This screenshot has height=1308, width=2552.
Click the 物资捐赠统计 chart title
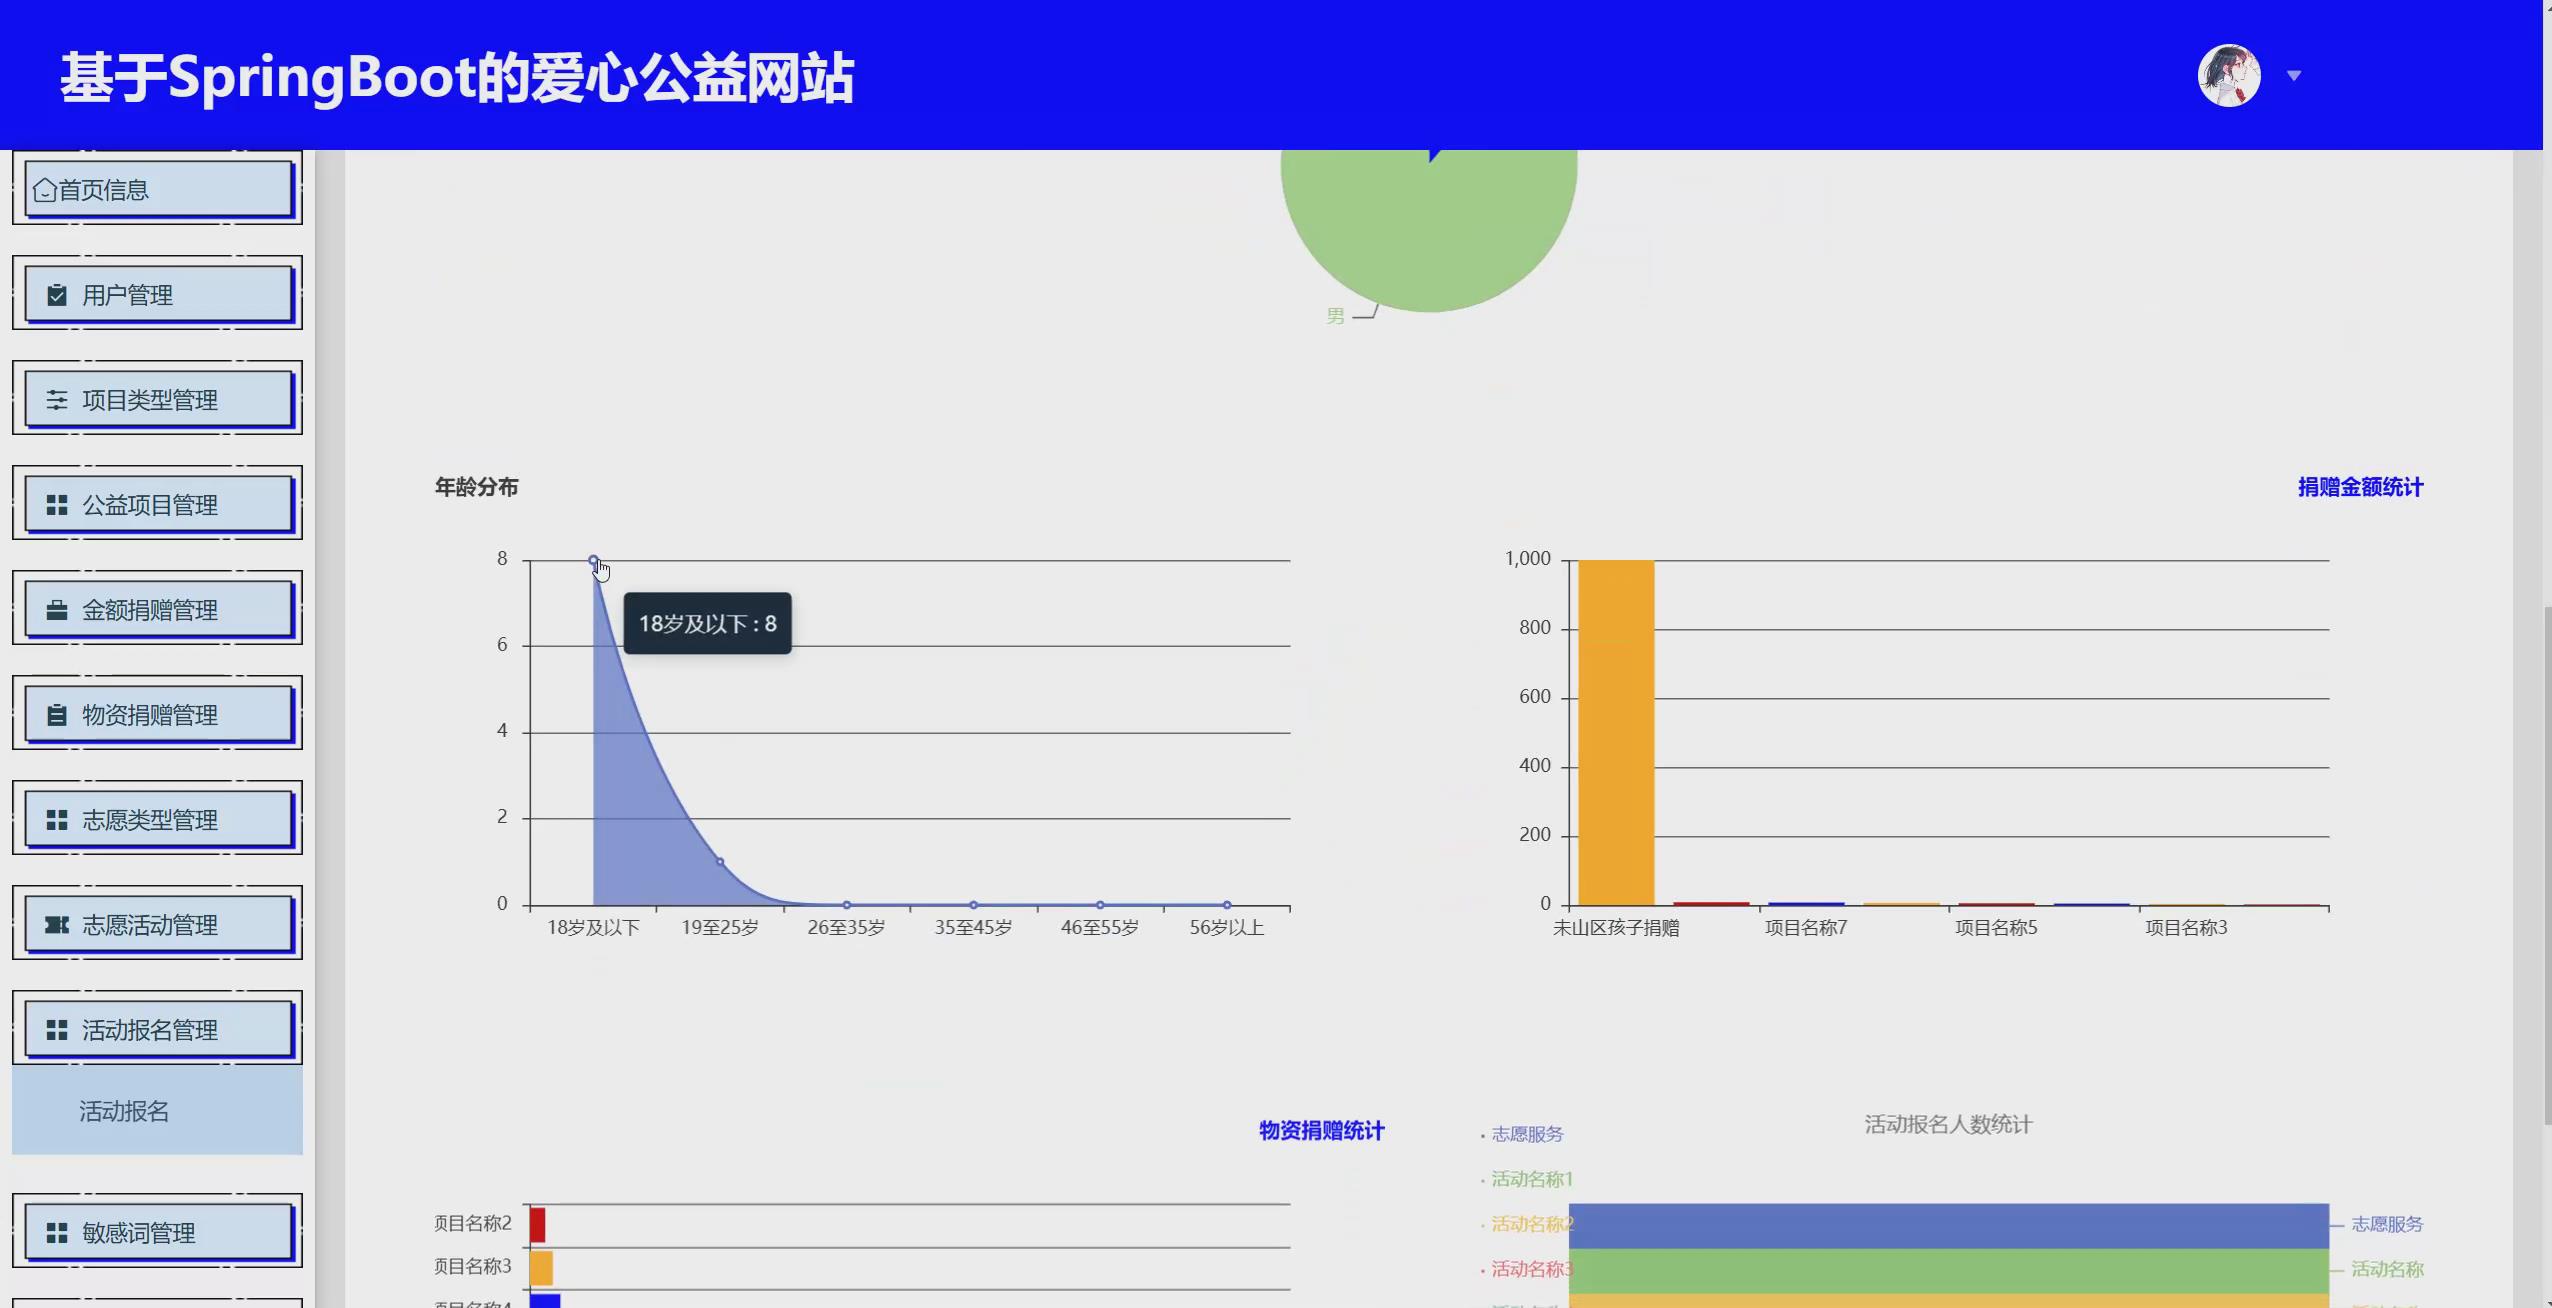[x=1321, y=1131]
